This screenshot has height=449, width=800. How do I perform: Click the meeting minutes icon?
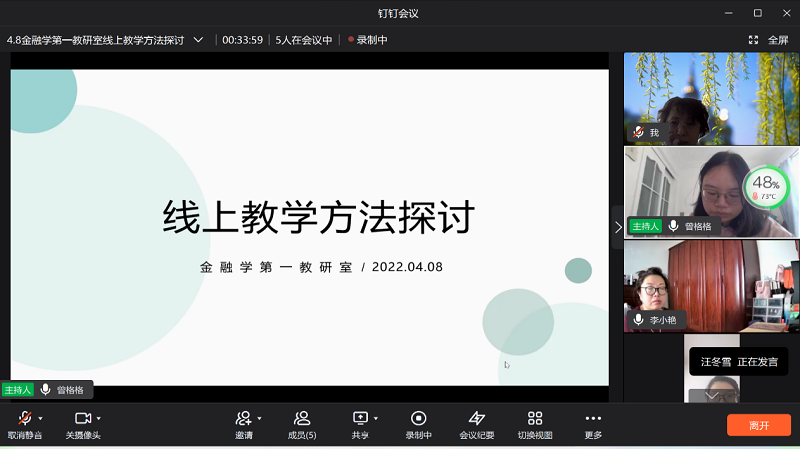click(476, 418)
